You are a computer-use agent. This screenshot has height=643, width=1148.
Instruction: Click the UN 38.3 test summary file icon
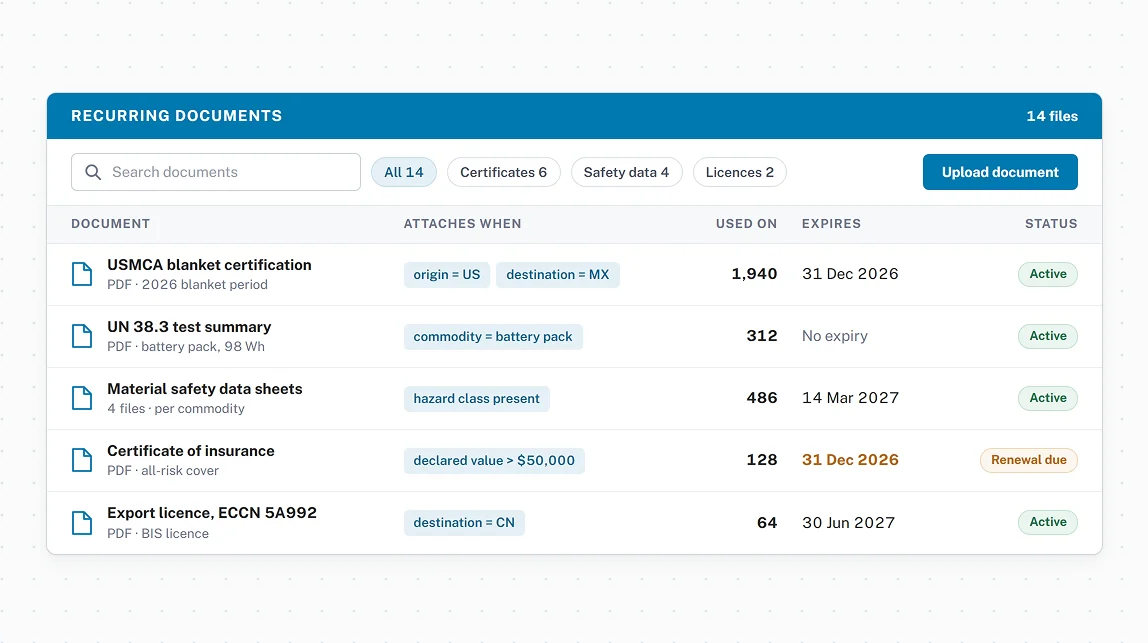(x=82, y=336)
